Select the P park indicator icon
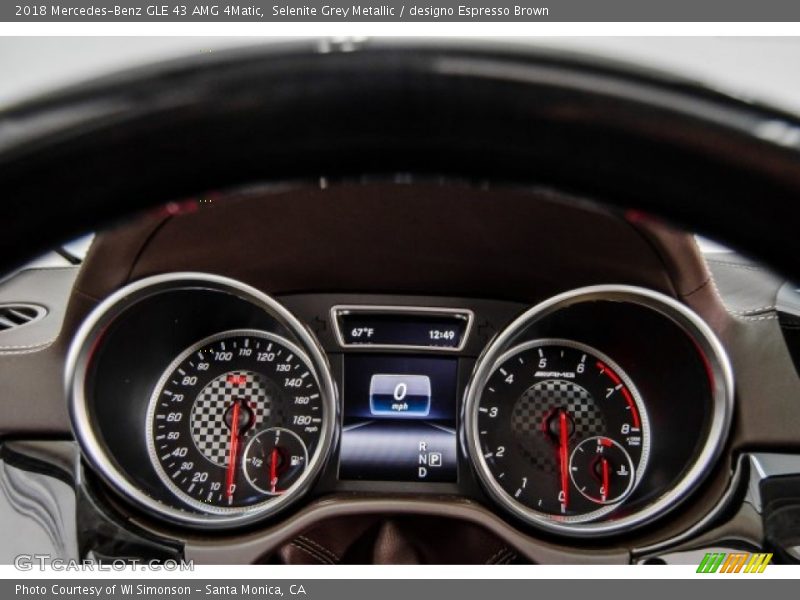This screenshot has height=600, width=800. click(x=436, y=459)
